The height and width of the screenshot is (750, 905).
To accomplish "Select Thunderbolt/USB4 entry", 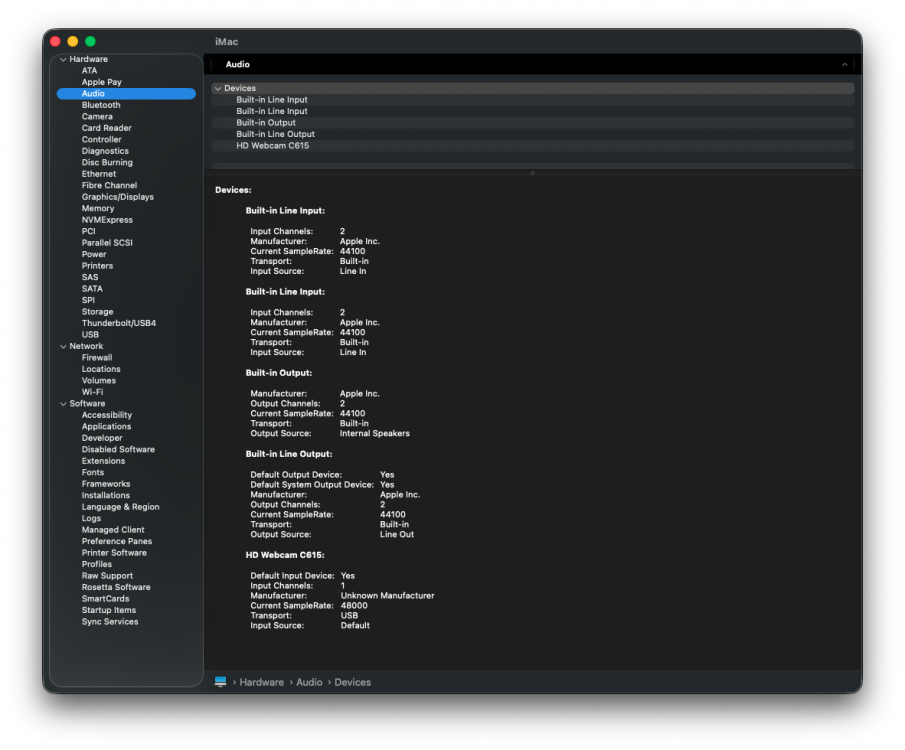I will click(119, 323).
